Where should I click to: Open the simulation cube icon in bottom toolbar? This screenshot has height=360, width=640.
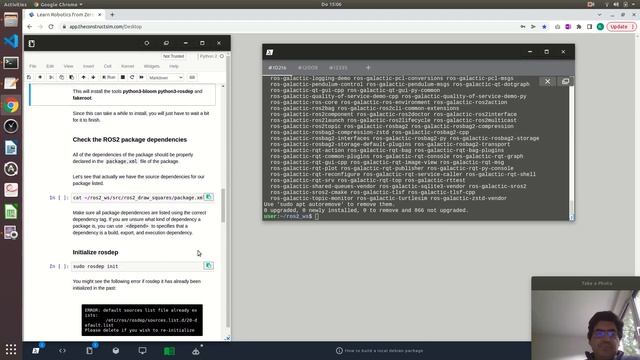[x=116, y=351]
